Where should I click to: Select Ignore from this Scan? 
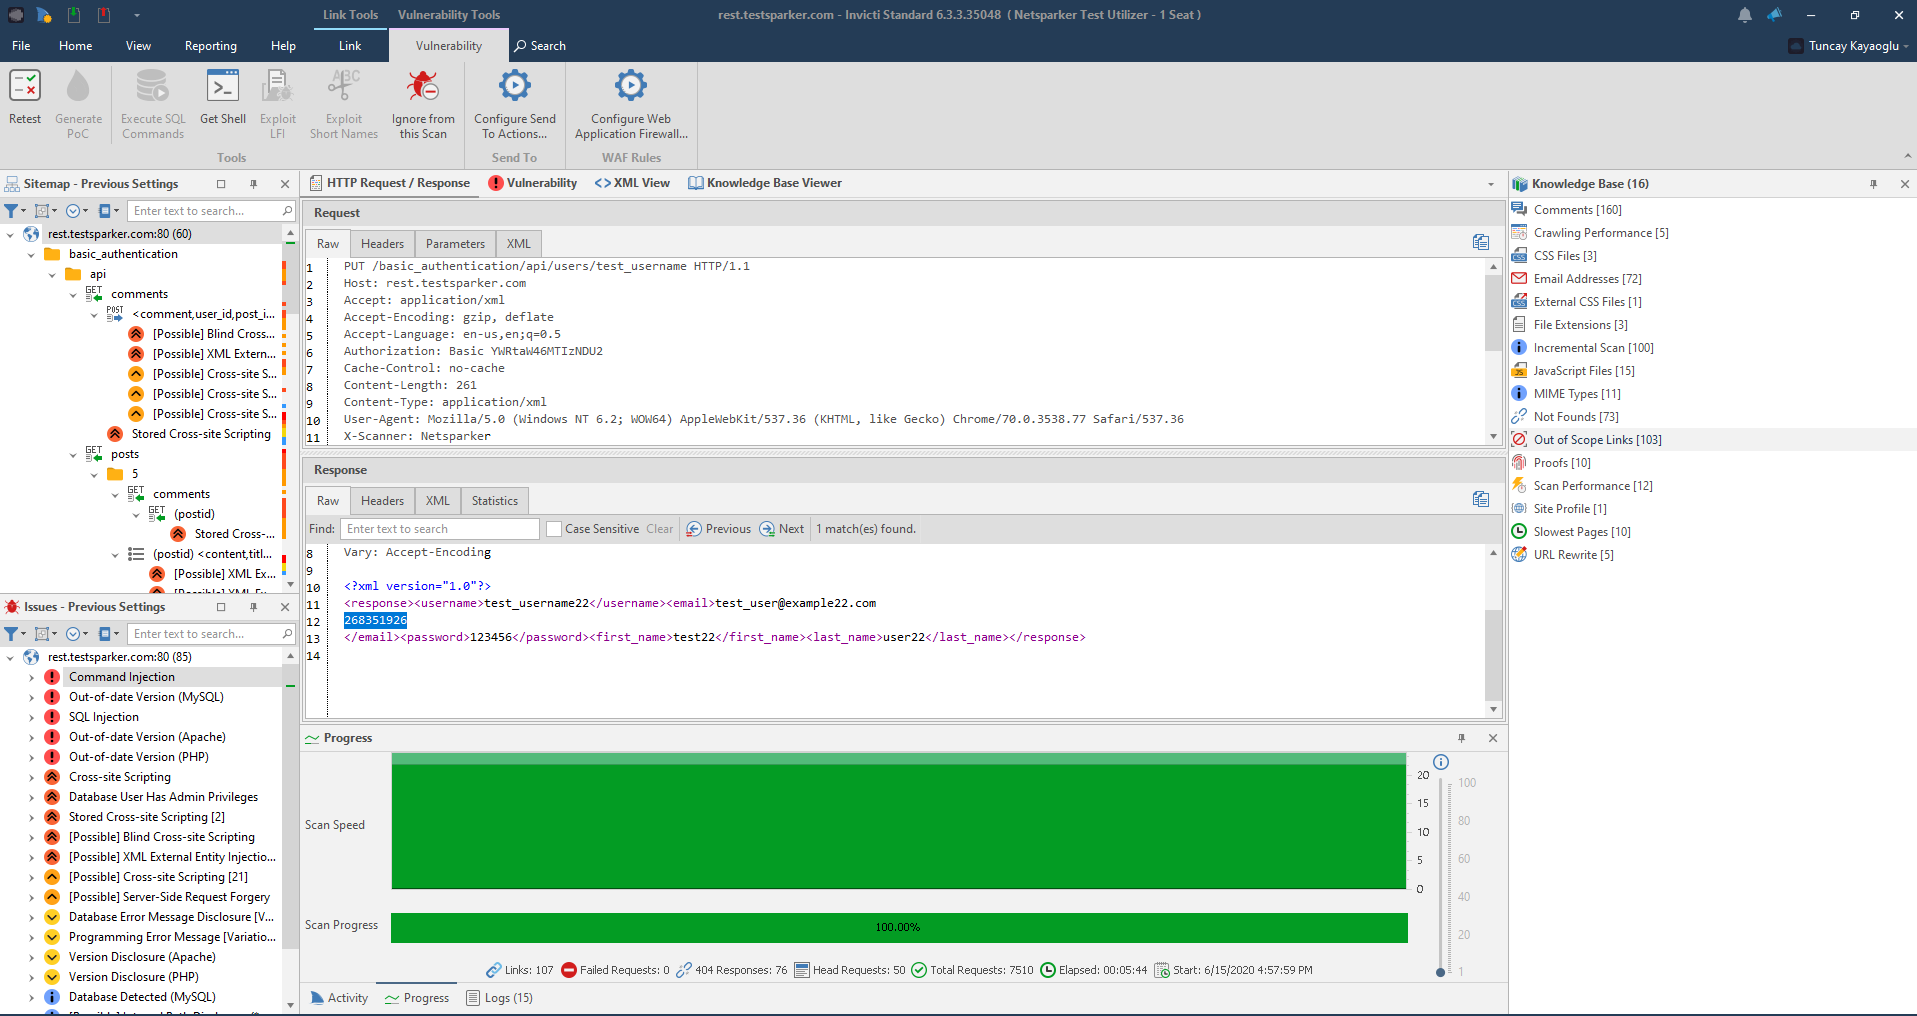click(x=423, y=105)
